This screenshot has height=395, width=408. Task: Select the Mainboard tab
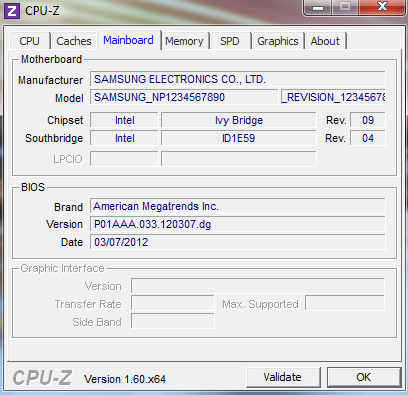point(129,40)
